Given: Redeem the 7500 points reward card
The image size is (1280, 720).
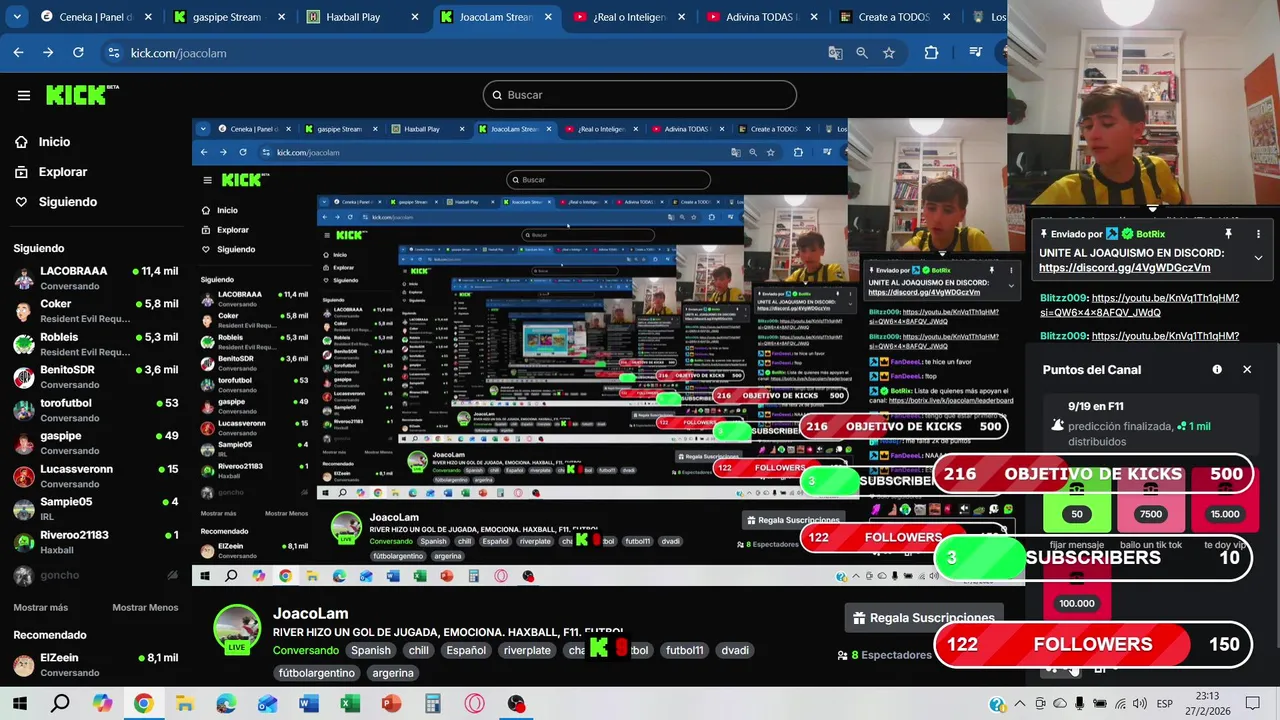Looking at the screenshot, I should pyautogui.click(x=1151, y=500).
